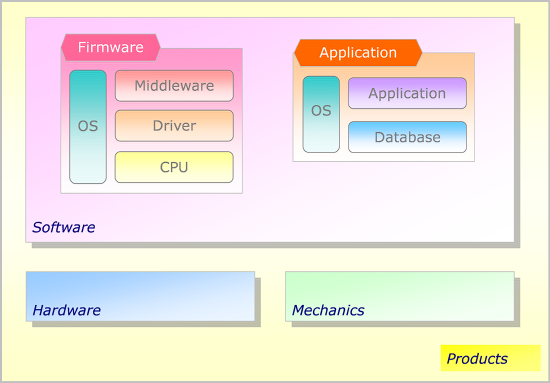Image resolution: width=550 pixels, height=383 pixels.
Task: Click the yellow CPU block
Action: pos(174,167)
